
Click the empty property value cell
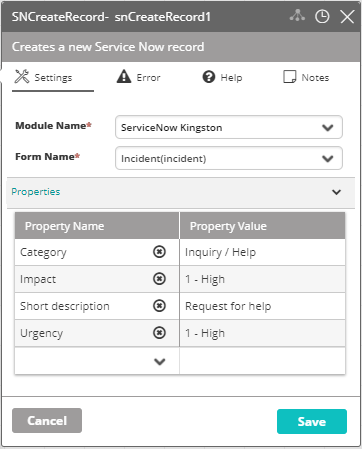point(262,361)
